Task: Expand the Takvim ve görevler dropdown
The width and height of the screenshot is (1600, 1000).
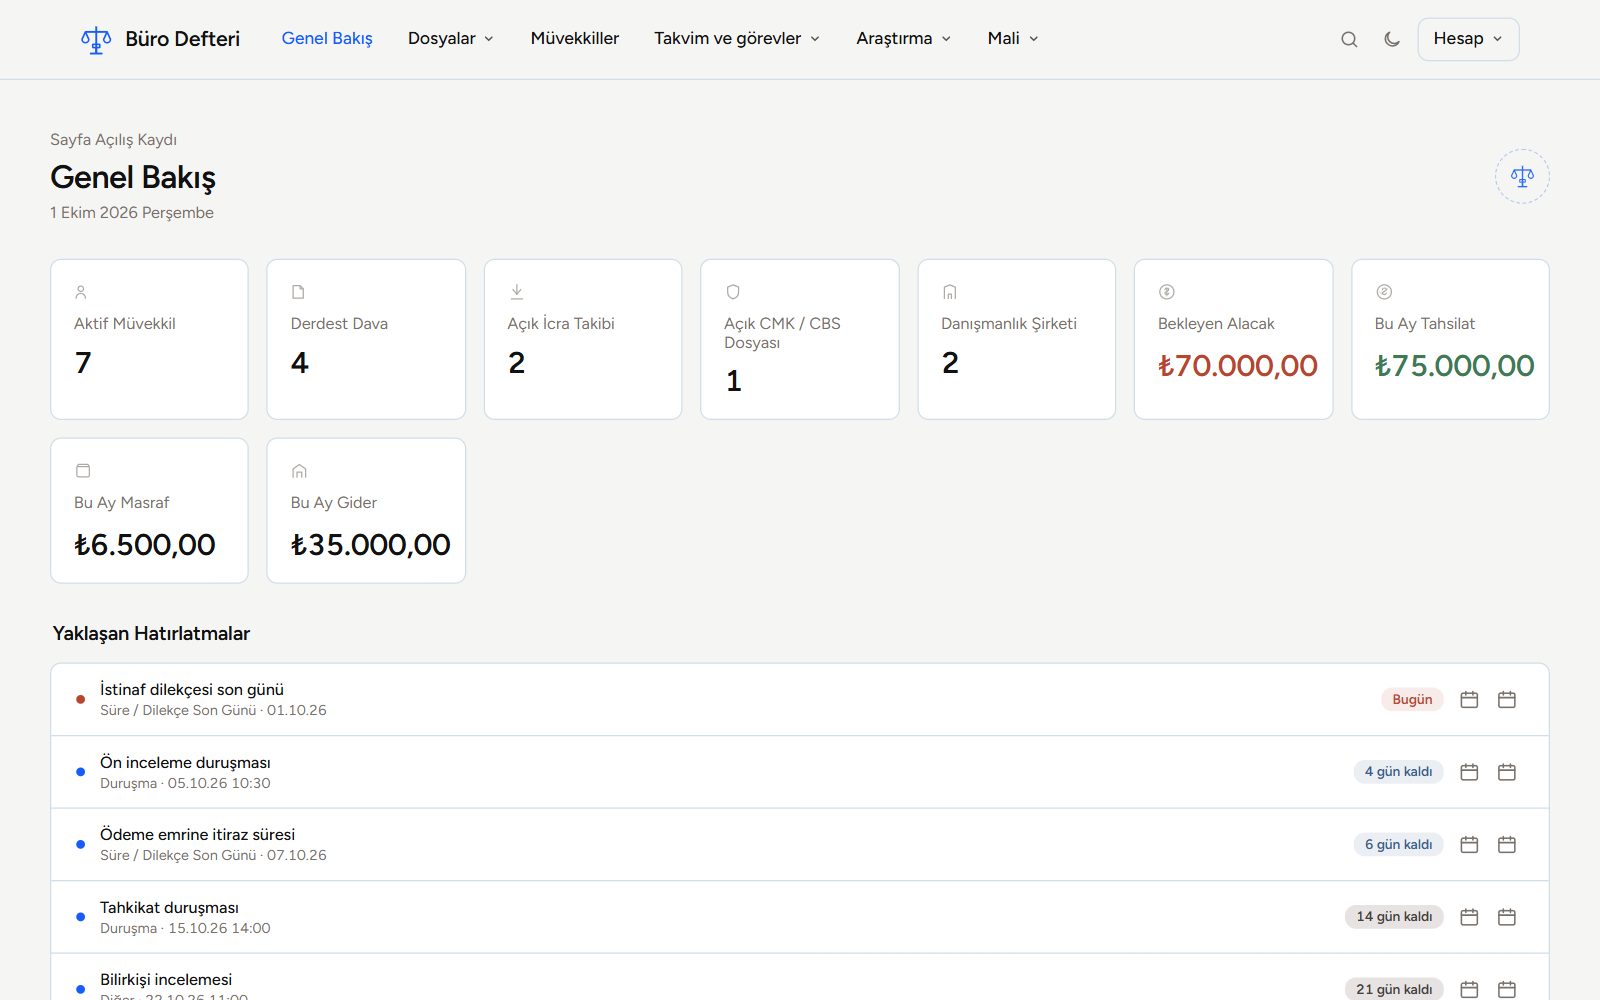Action: (x=737, y=38)
